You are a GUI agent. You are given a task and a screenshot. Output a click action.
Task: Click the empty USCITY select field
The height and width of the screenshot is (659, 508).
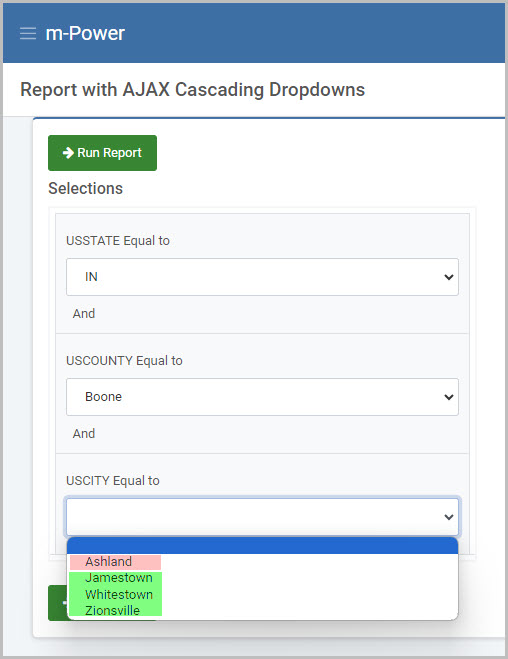[262, 517]
